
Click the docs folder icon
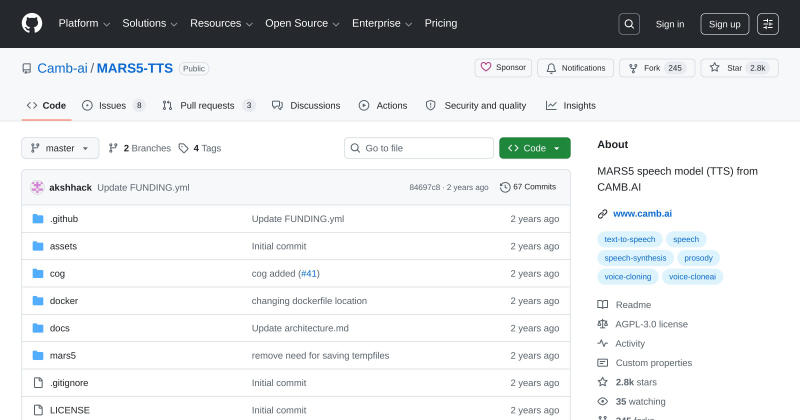pos(38,328)
